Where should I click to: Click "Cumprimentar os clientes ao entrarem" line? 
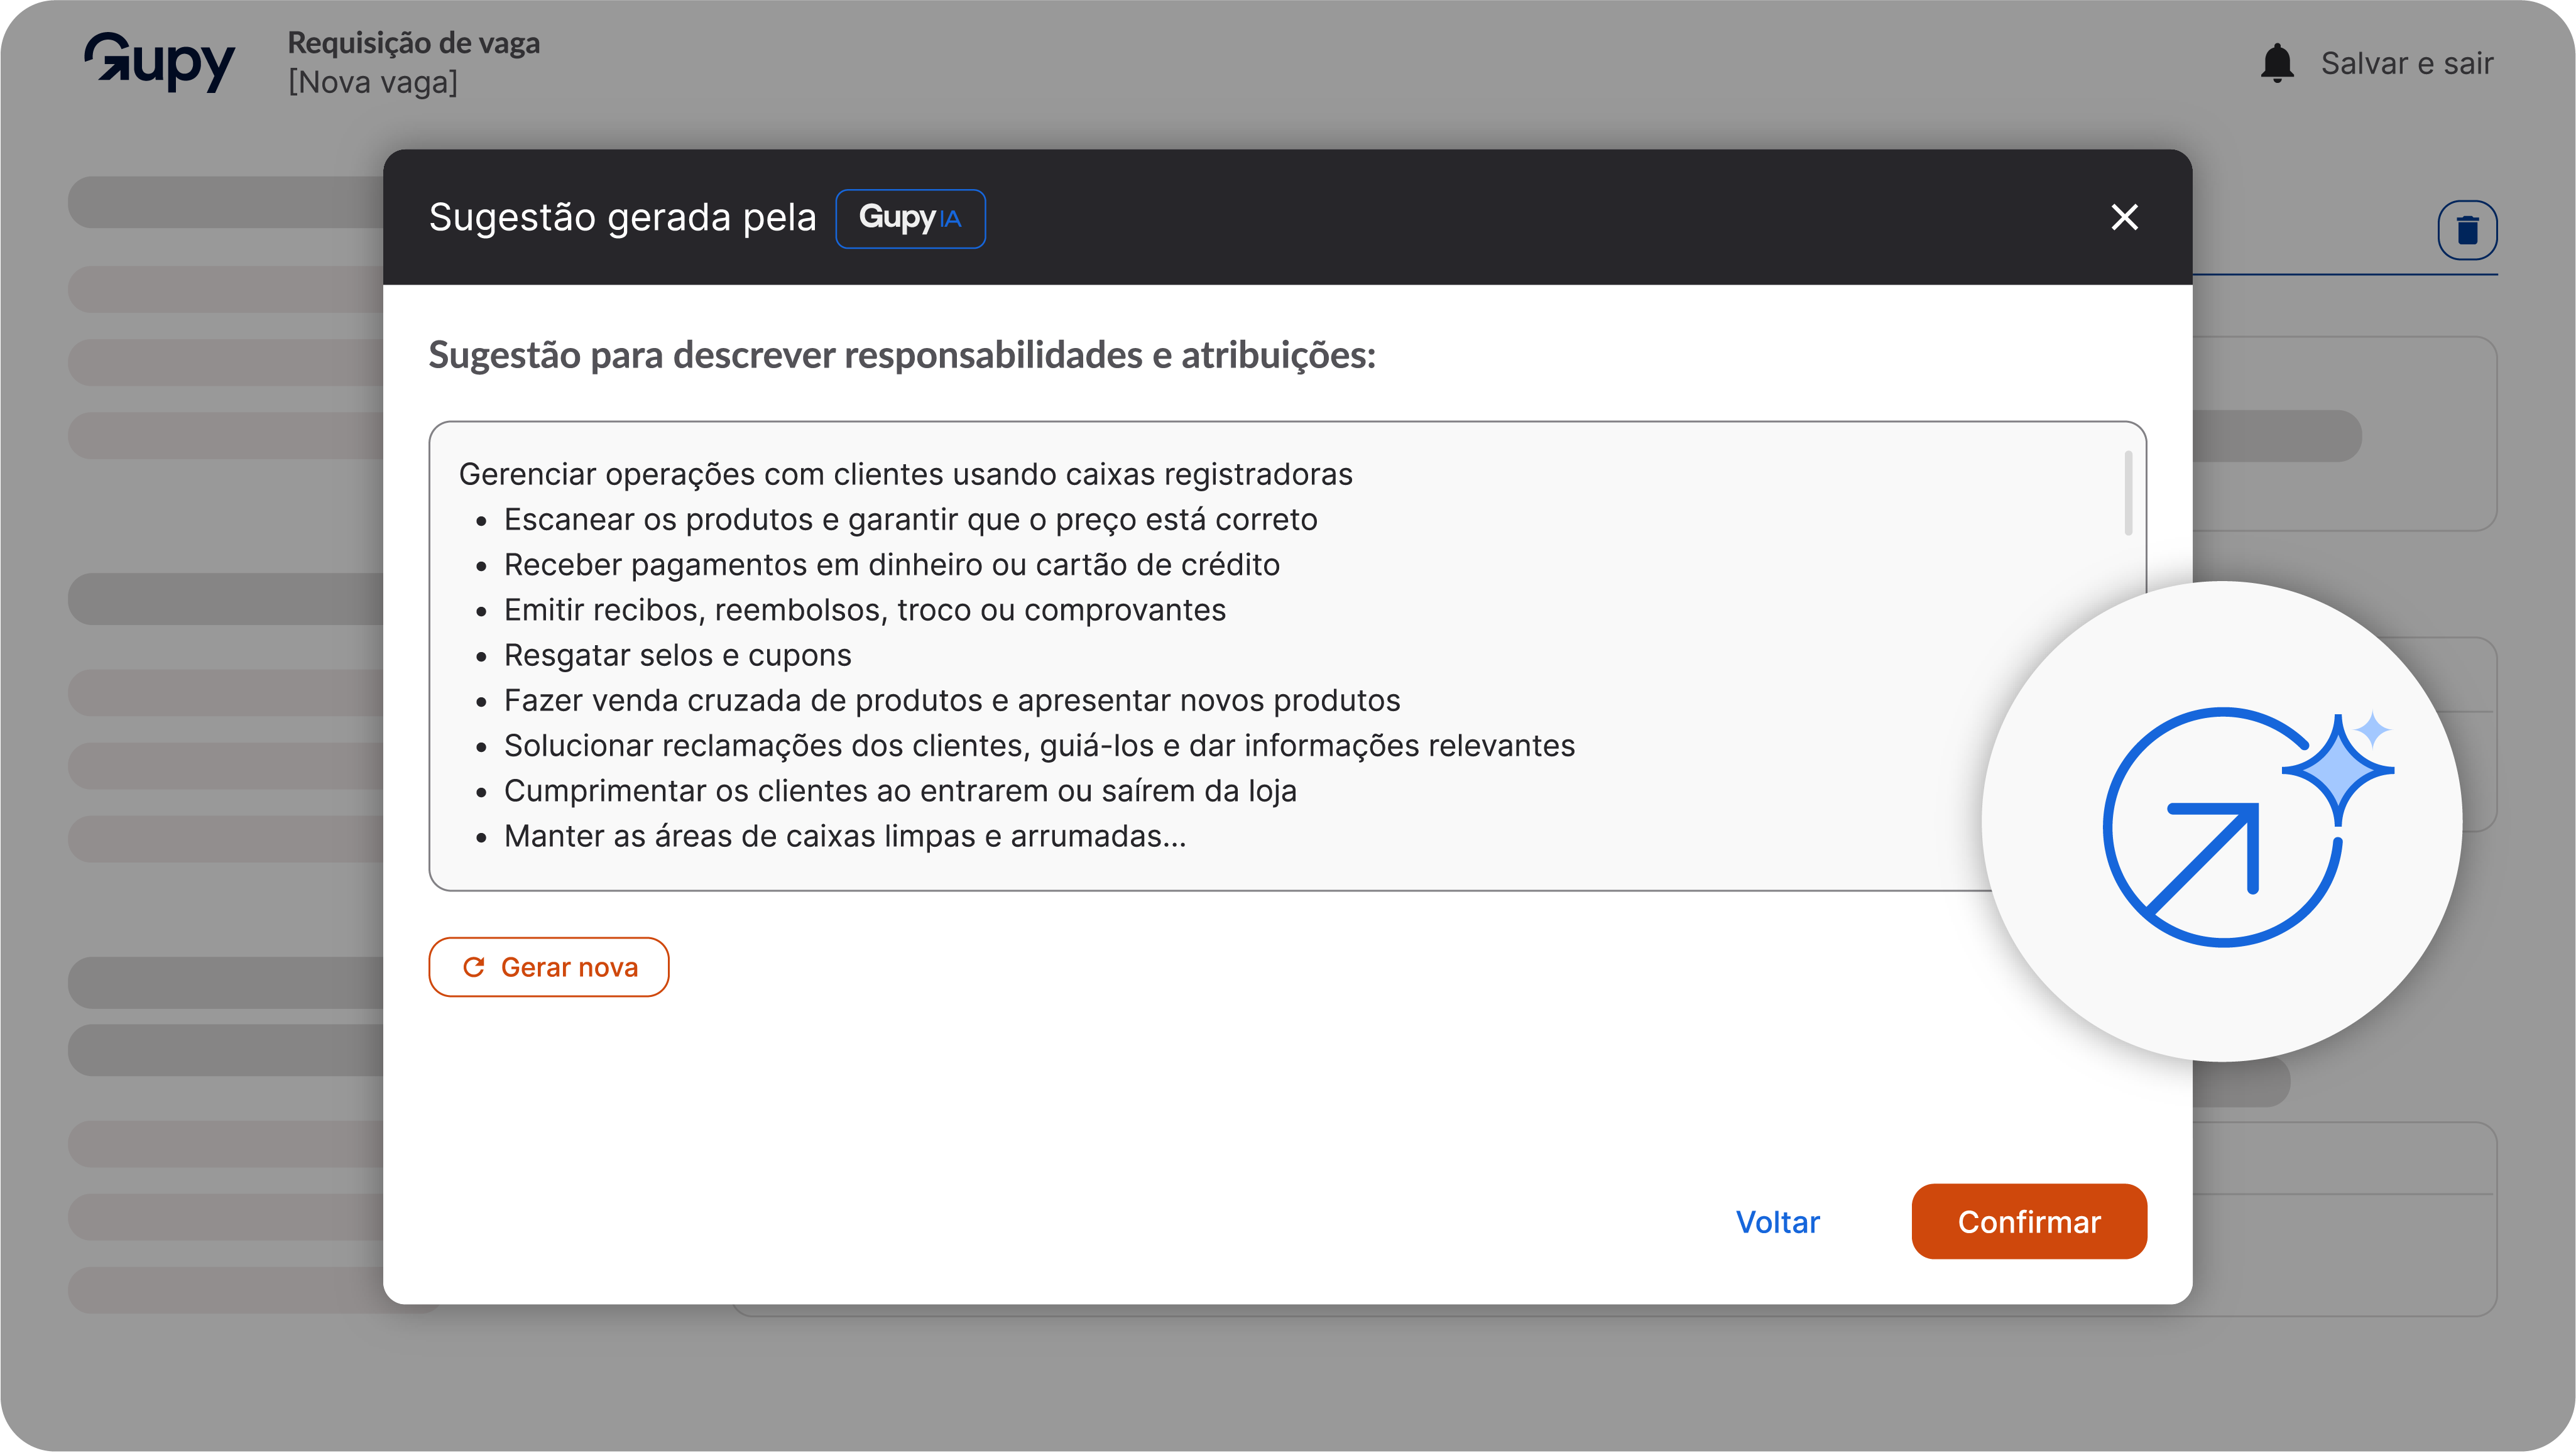[x=900, y=791]
